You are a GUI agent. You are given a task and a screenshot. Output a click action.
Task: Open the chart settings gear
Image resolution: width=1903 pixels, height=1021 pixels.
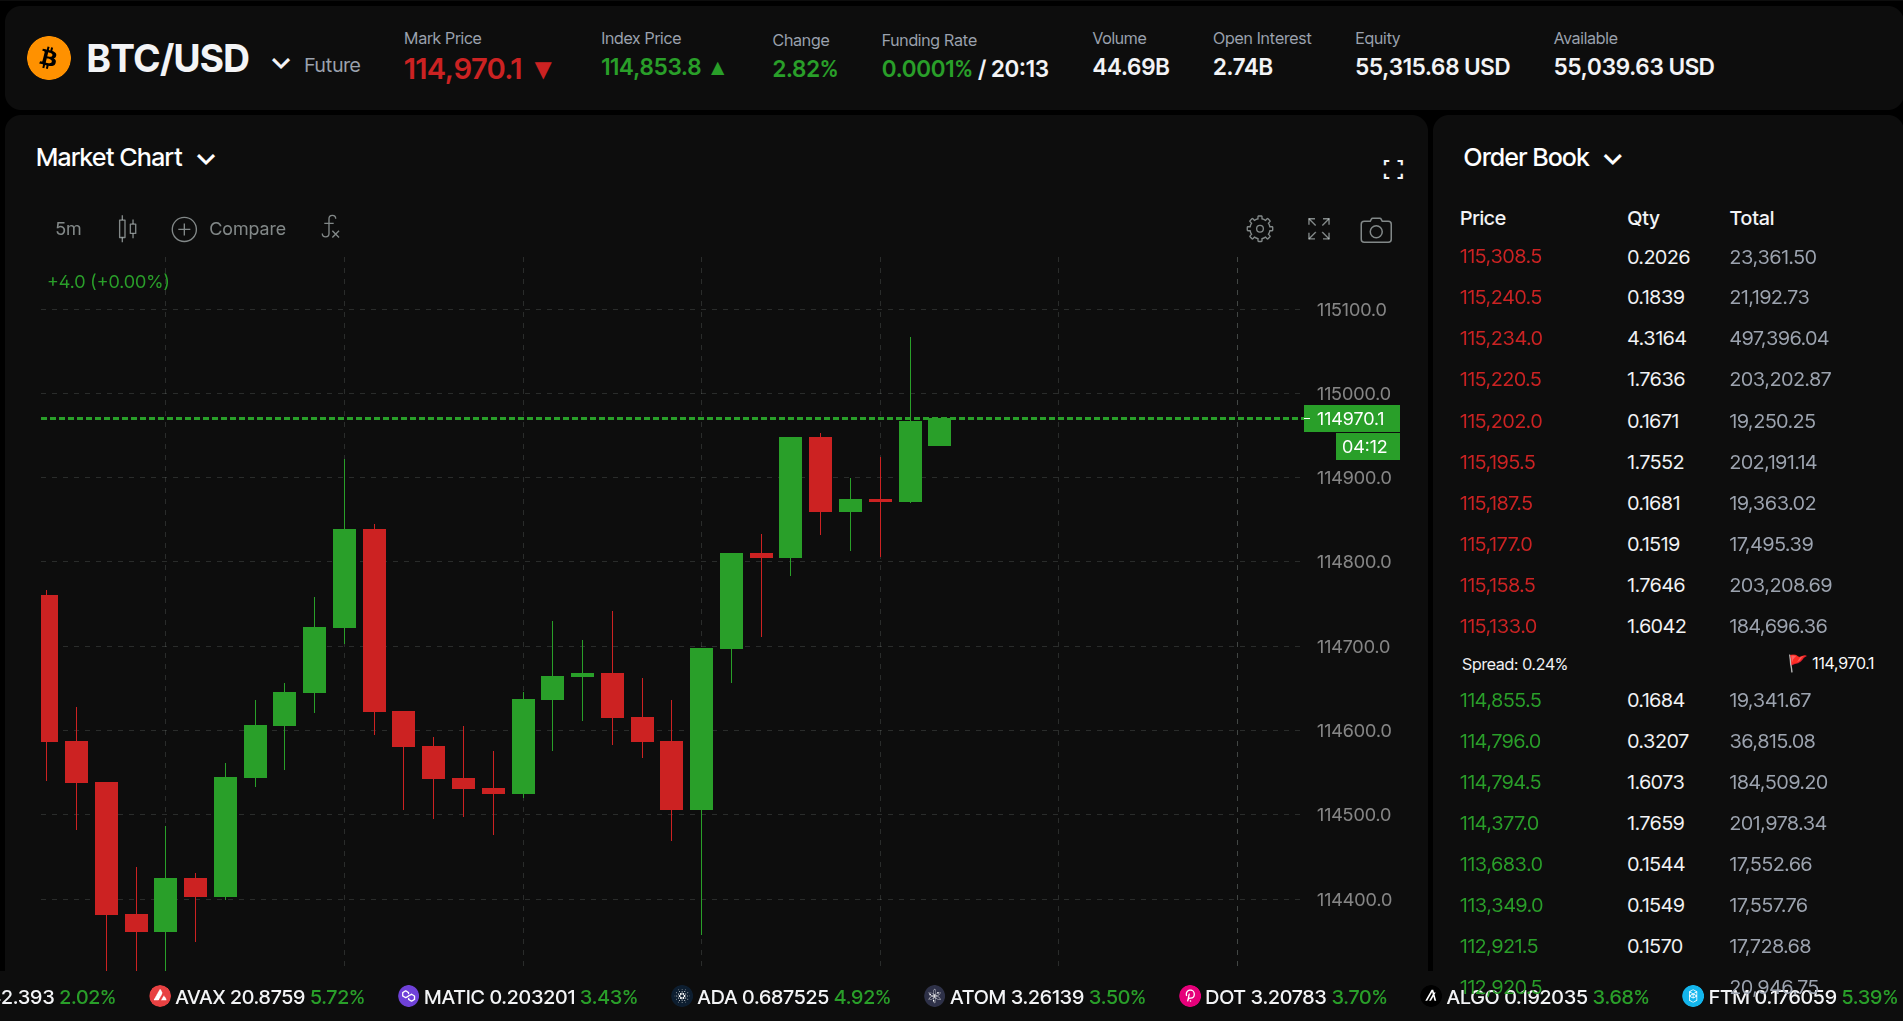pos(1260,228)
